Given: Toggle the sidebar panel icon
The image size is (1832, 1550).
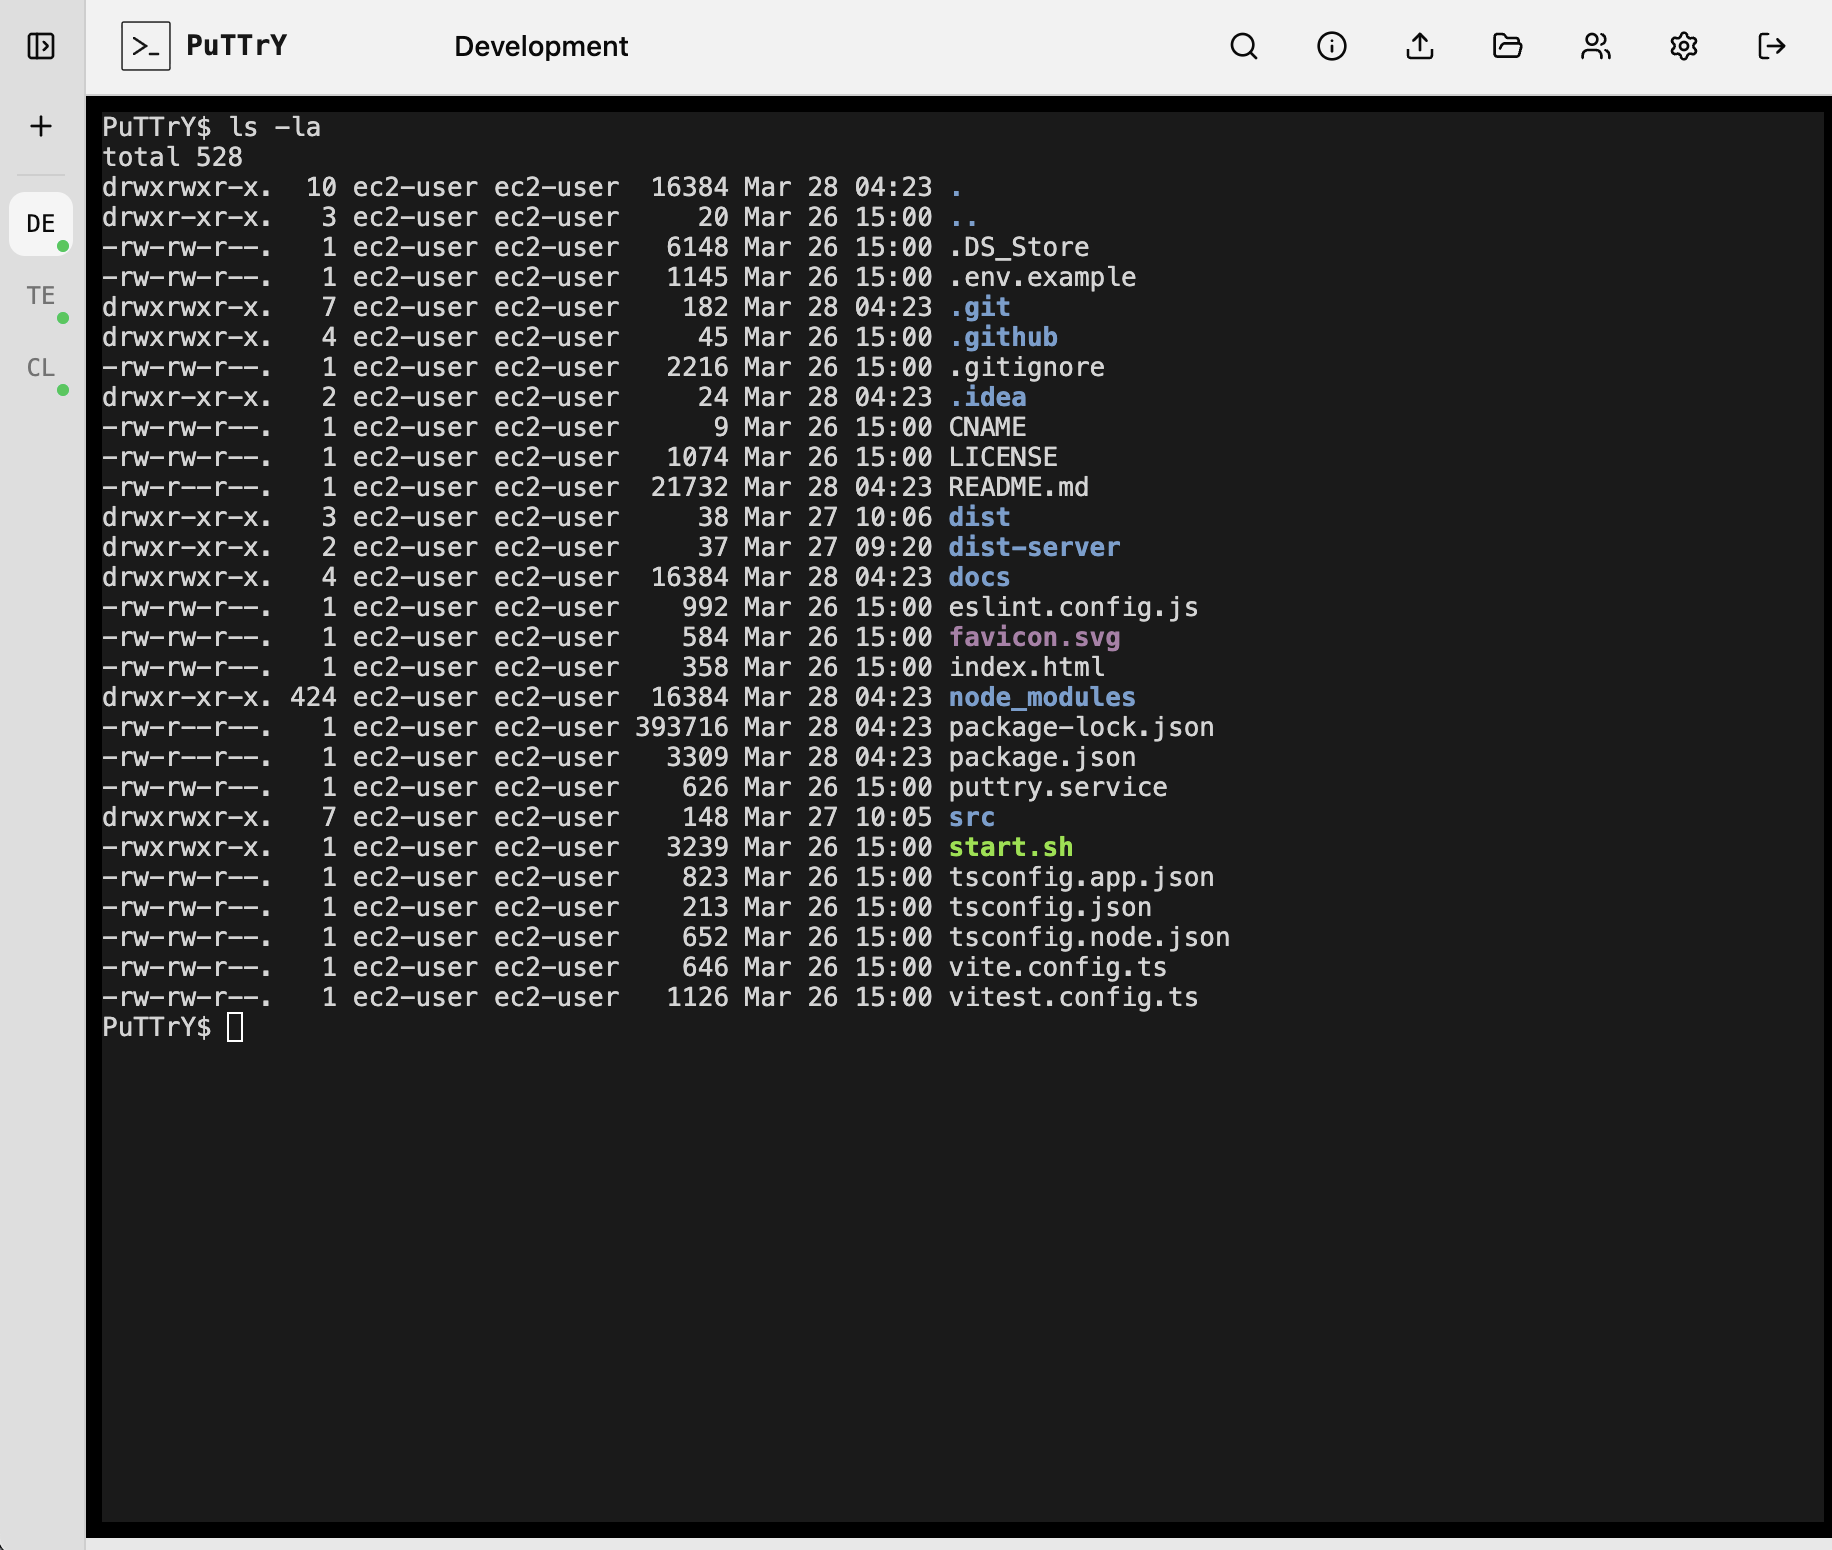Looking at the screenshot, I should click(41, 46).
